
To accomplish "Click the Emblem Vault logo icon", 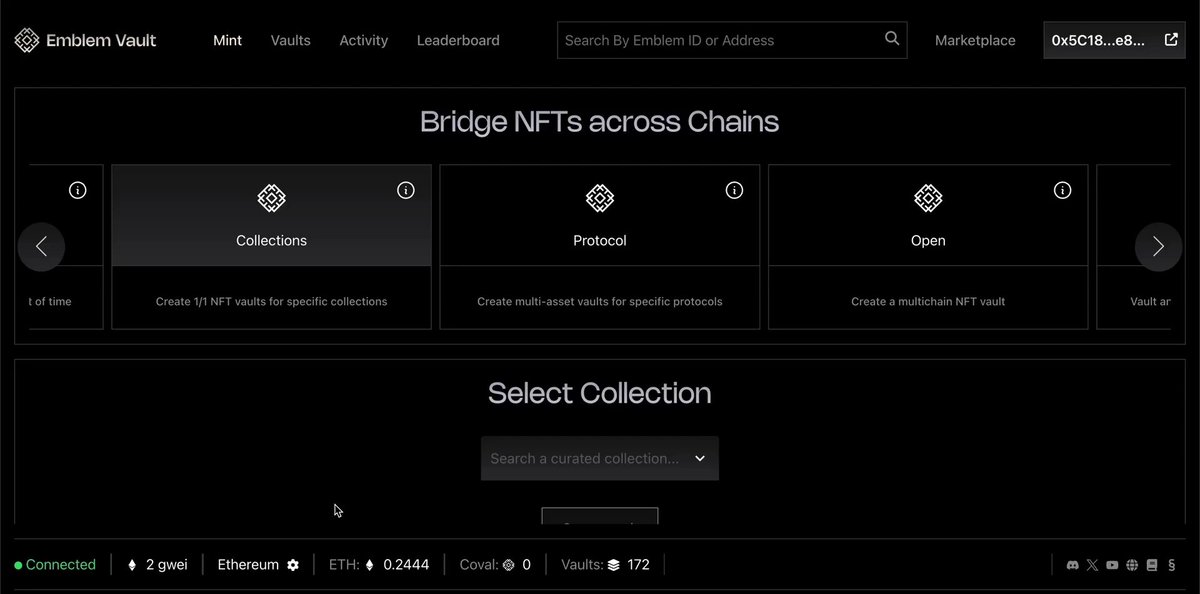I will click(26, 41).
